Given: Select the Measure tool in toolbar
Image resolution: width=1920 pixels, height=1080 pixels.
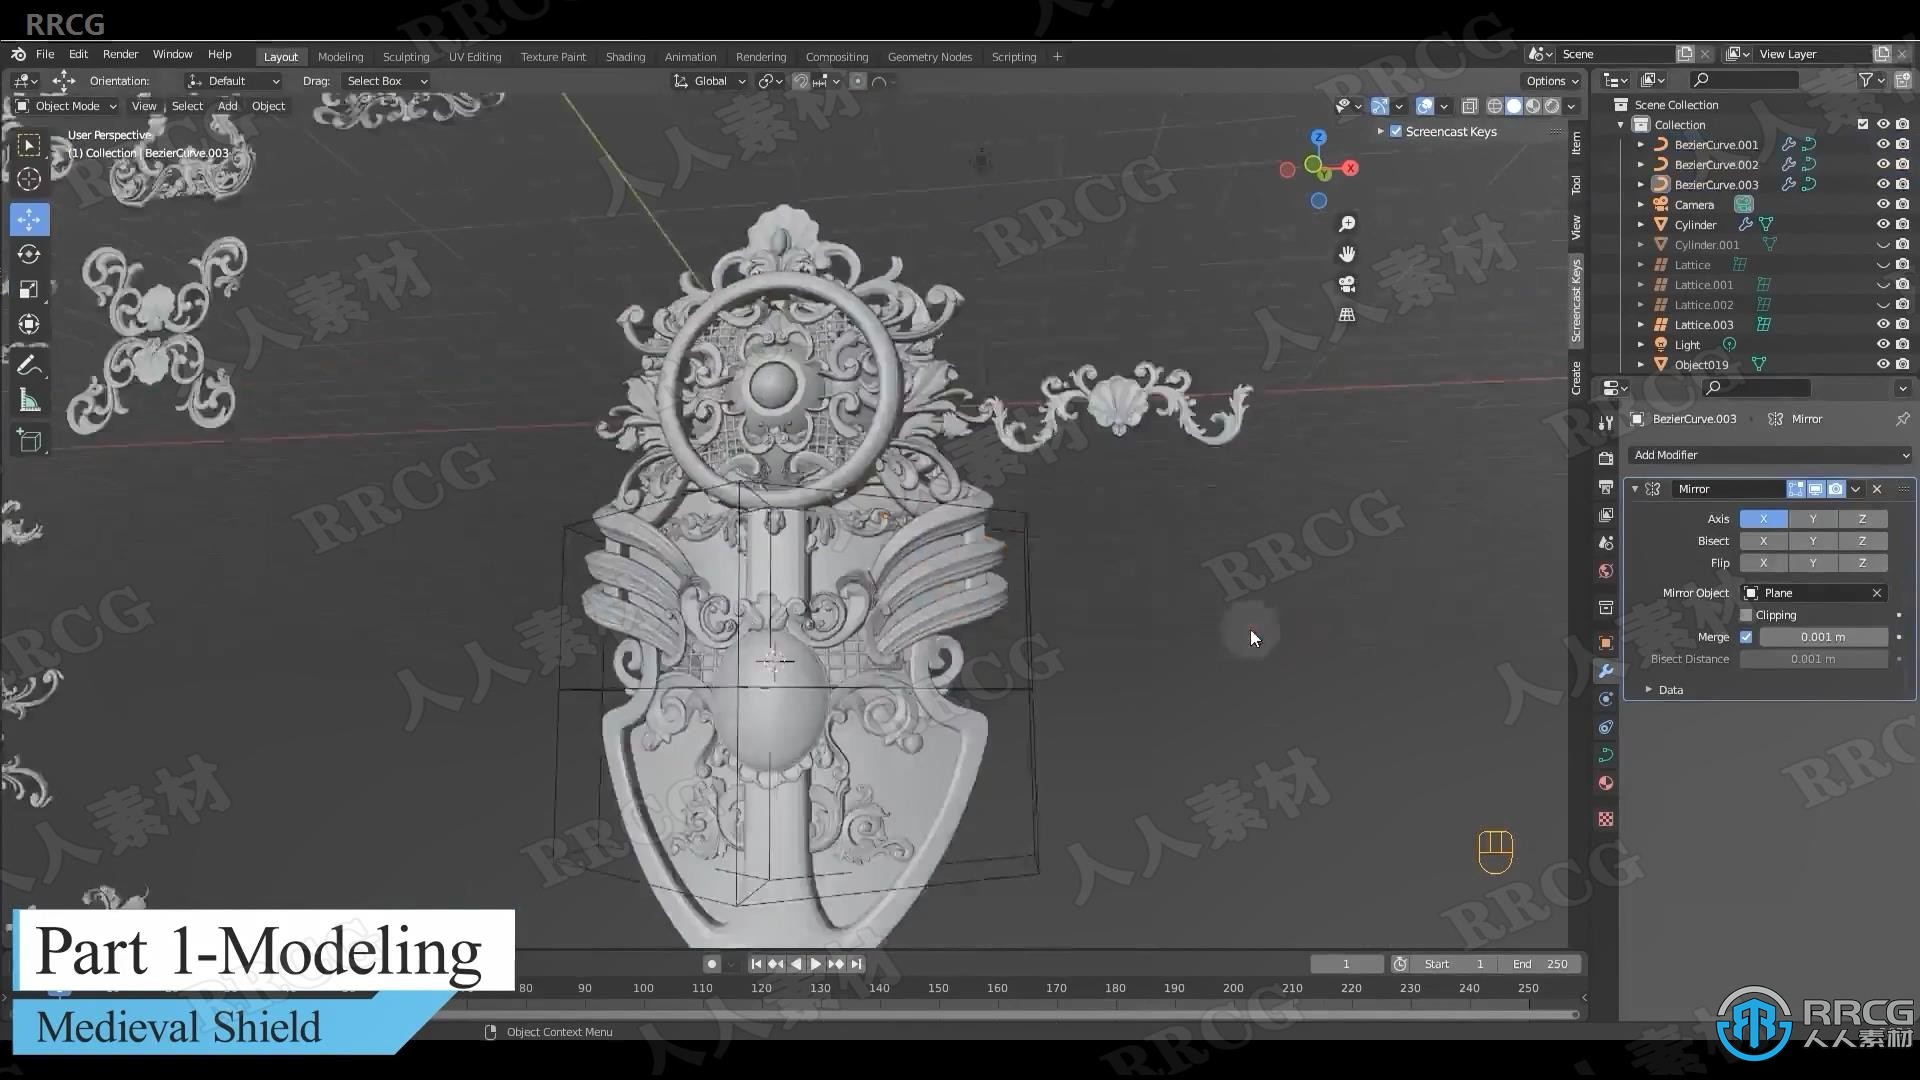Looking at the screenshot, I should (29, 401).
